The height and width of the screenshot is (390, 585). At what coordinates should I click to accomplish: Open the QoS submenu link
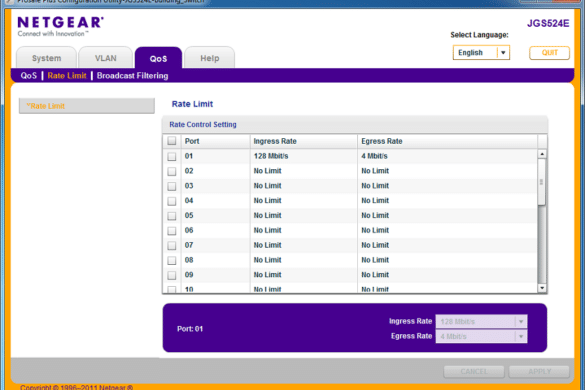click(x=29, y=76)
